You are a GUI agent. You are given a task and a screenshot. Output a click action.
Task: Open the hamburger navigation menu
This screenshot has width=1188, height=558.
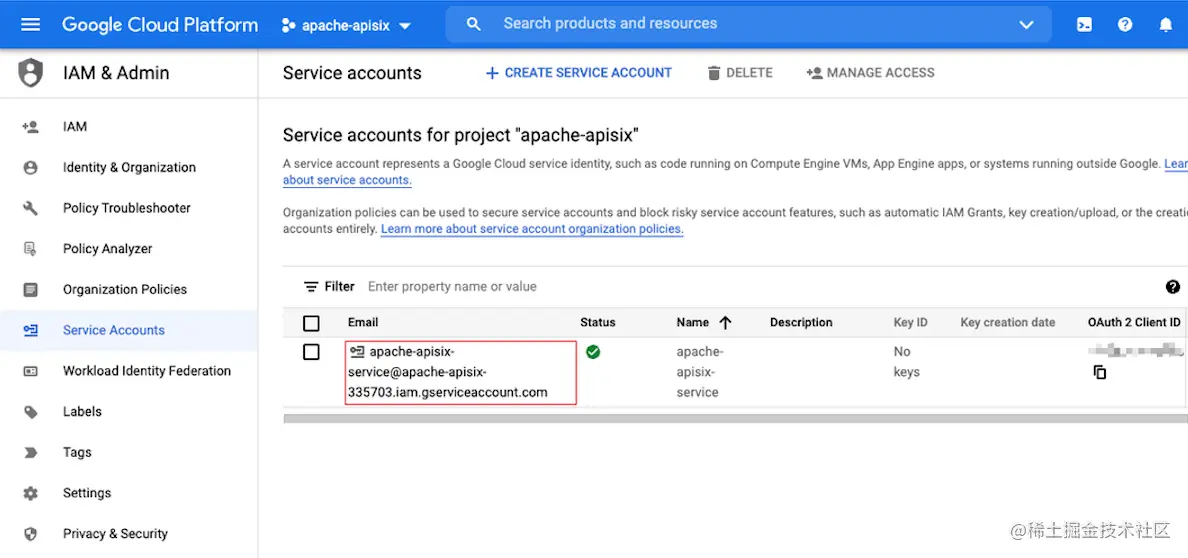(x=30, y=25)
